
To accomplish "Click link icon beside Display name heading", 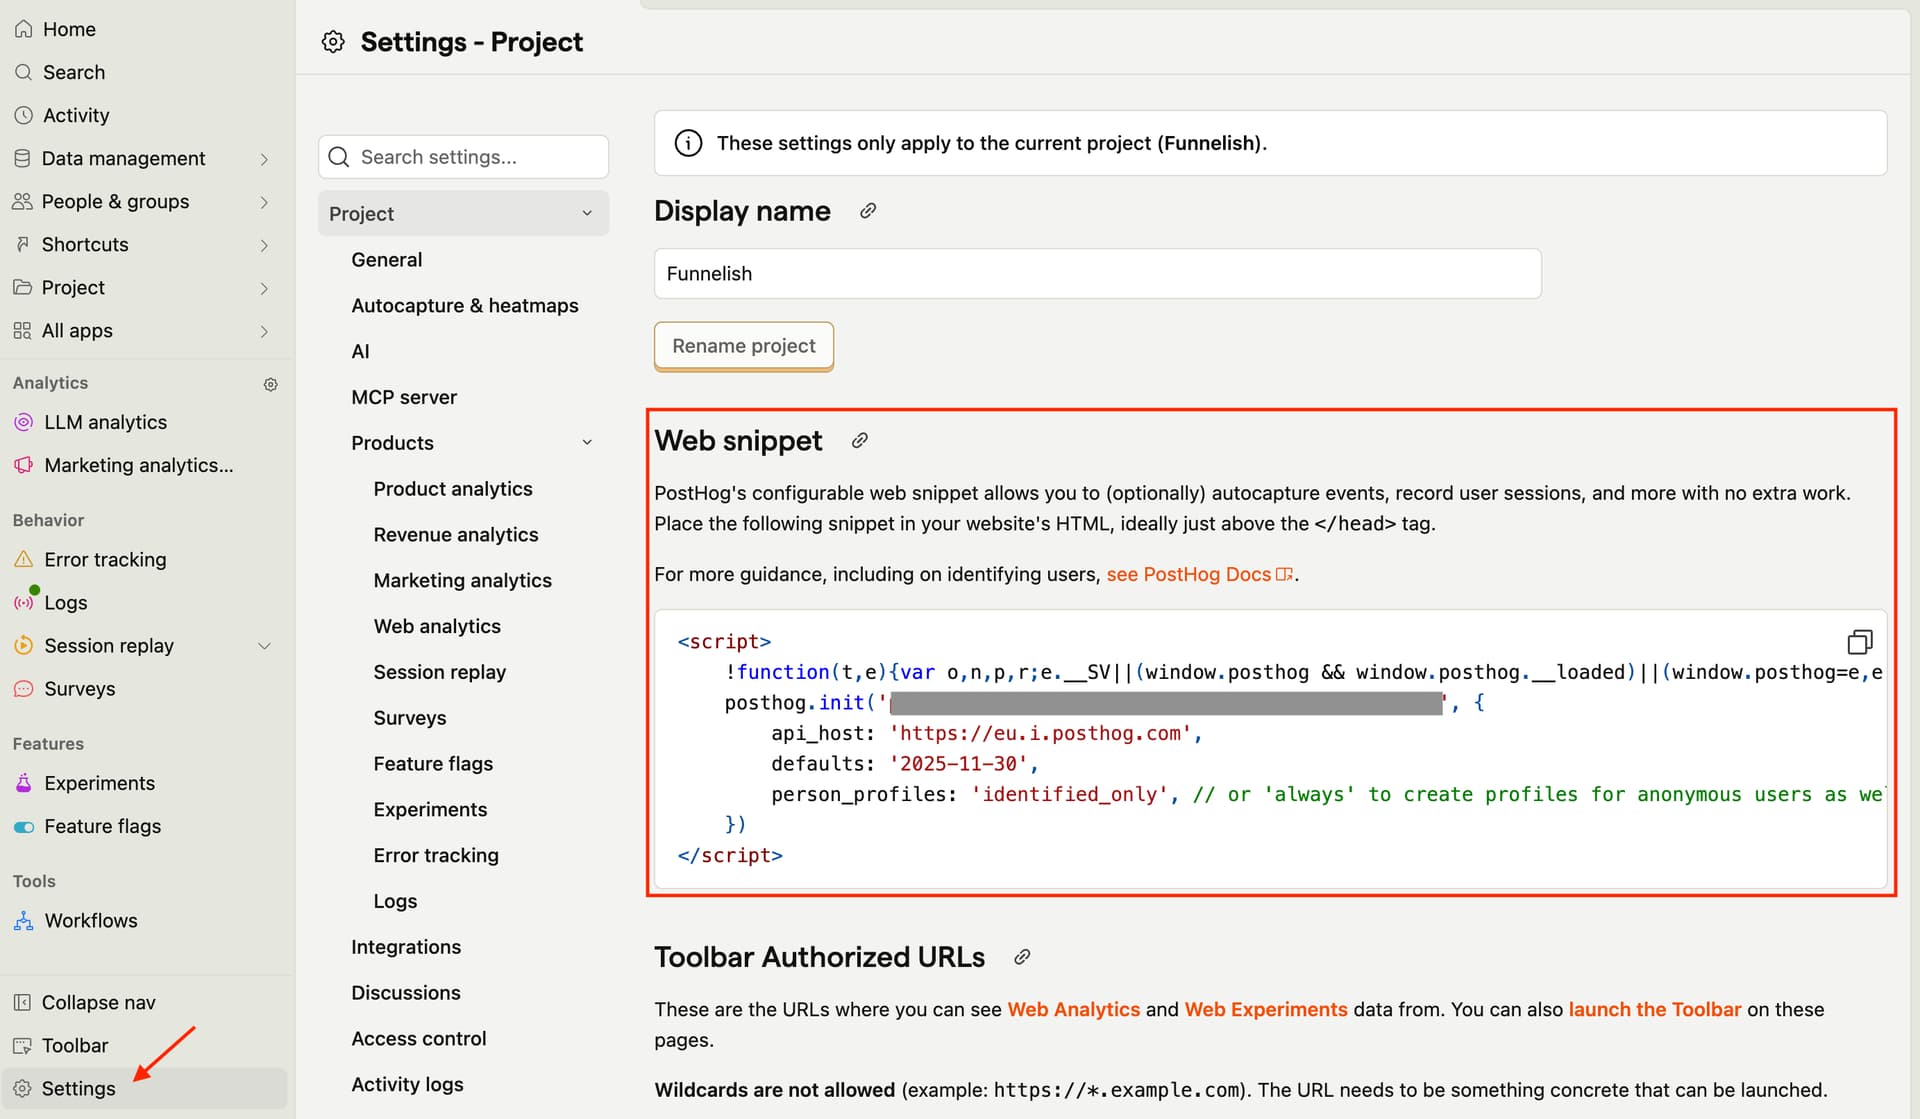I will click(x=868, y=211).
